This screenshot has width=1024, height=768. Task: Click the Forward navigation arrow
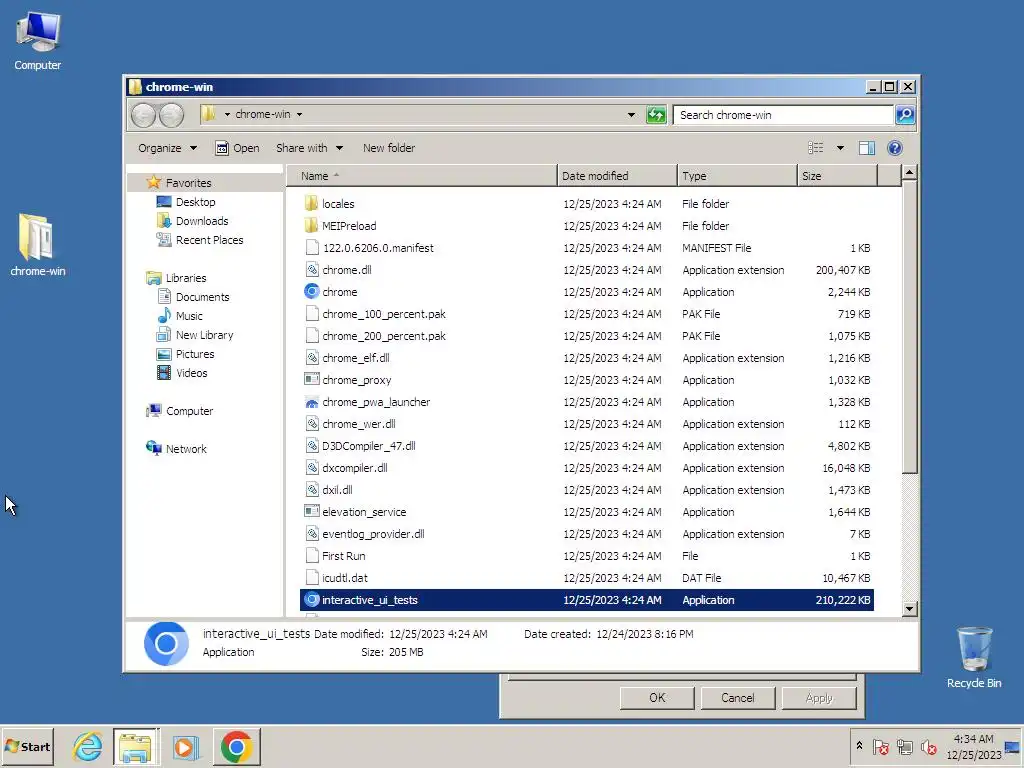172,116
